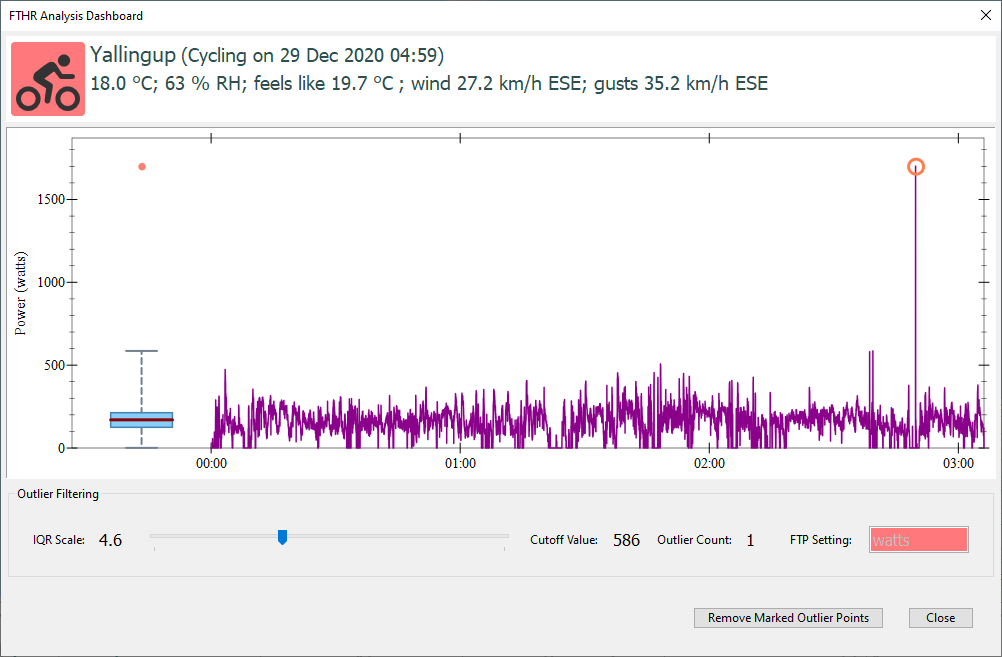The image size is (1002, 657).
Task: Click the Yallingup activity title text
Action: [267, 55]
